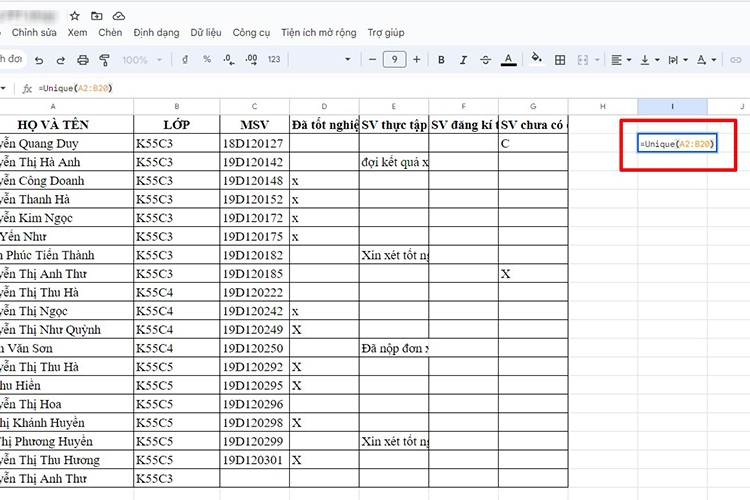Image resolution: width=750 pixels, height=500 pixels.
Task: Increase decimal places
Action: [251, 60]
